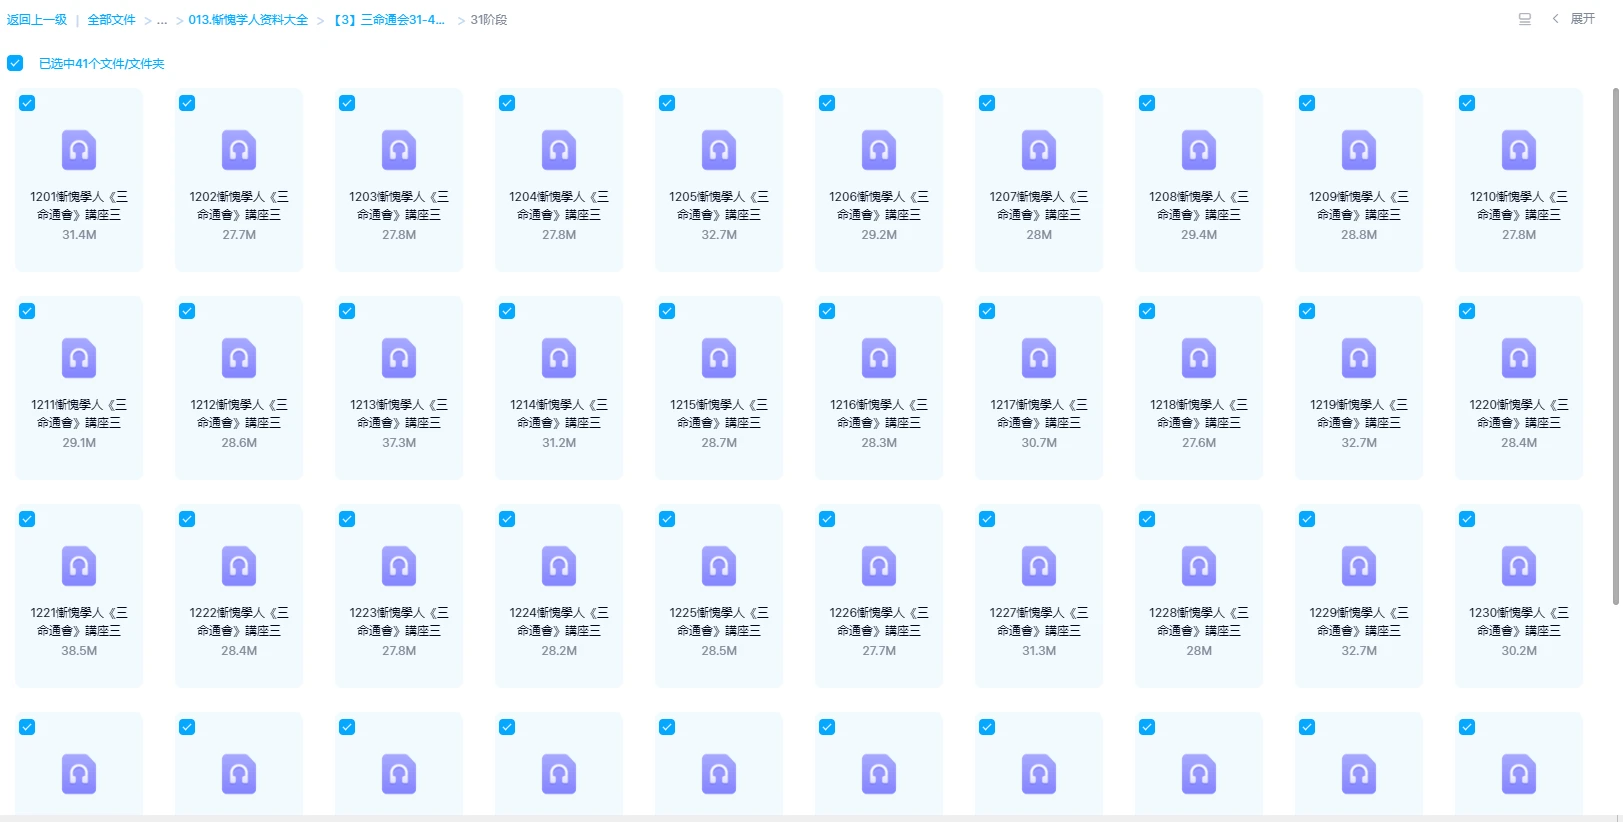
Task: Open audio file 1222 headphone icon
Action: tap(239, 566)
